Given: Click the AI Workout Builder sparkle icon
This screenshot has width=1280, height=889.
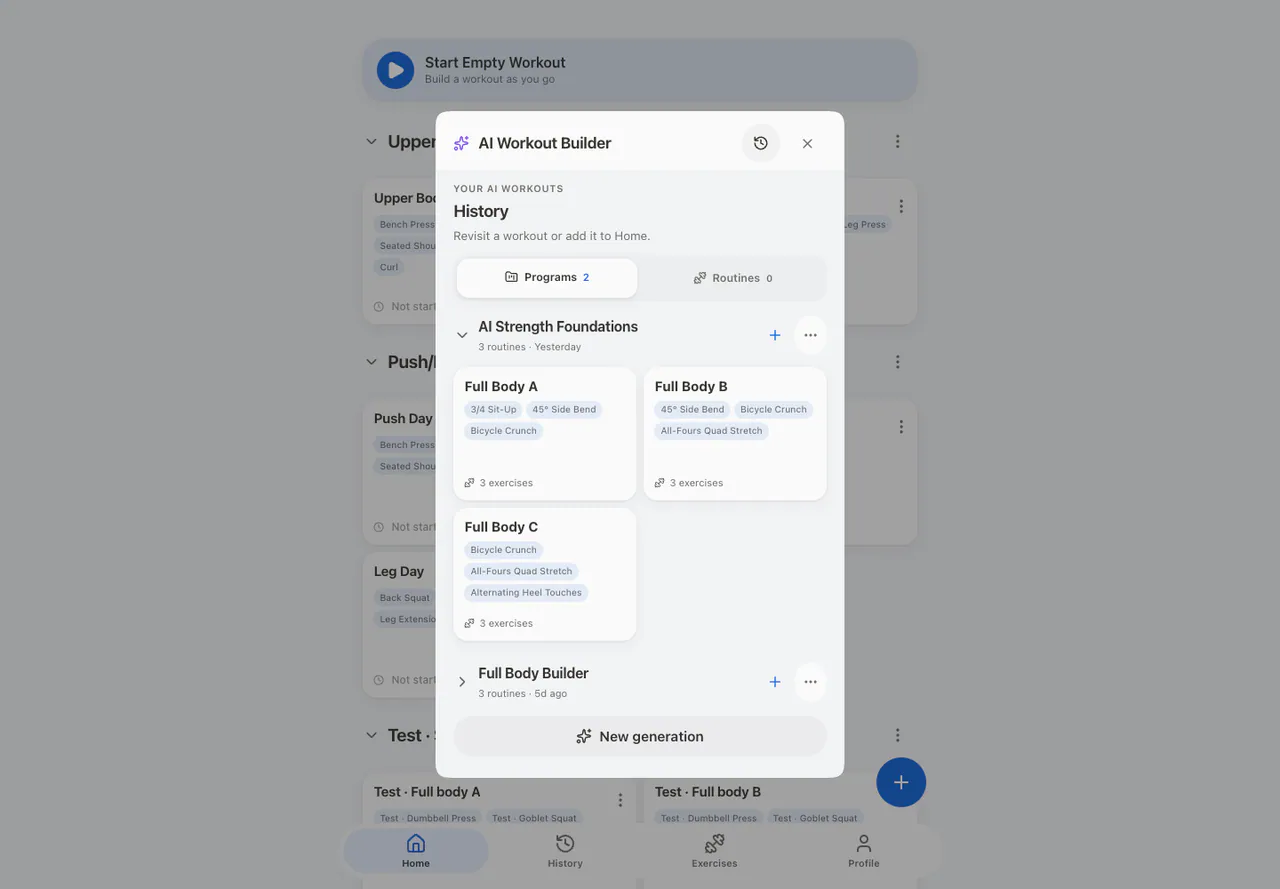Looking at the screenshot, I should [x=461, y=143].
